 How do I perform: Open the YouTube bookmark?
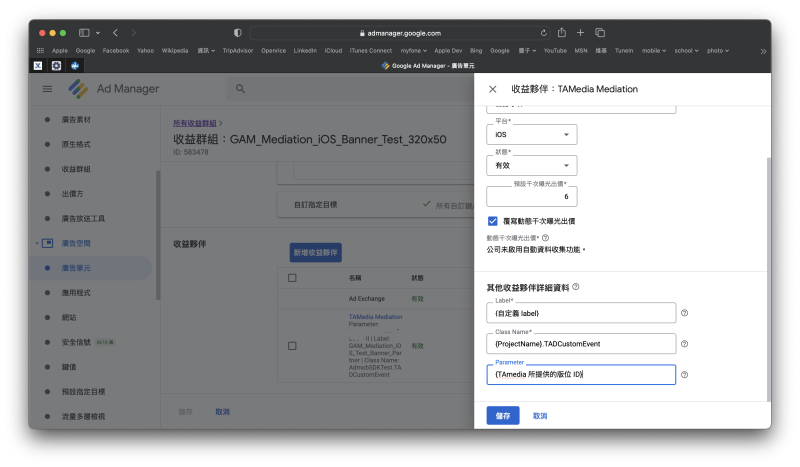click(x=555, y=51)
